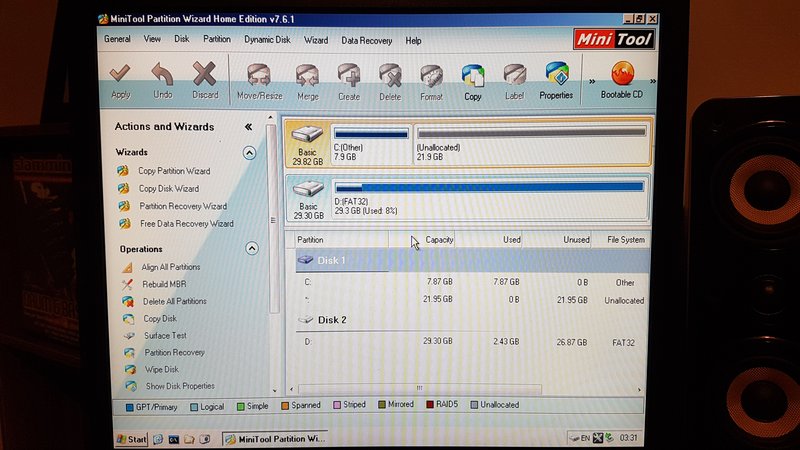
Task: Open the Disk menu
Action: point(182,39)
